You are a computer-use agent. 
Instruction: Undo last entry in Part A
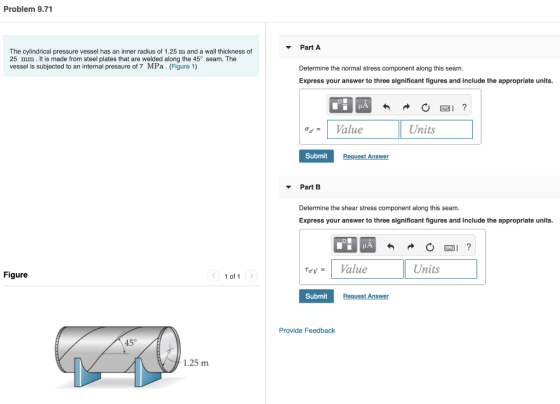pos(386,107)
